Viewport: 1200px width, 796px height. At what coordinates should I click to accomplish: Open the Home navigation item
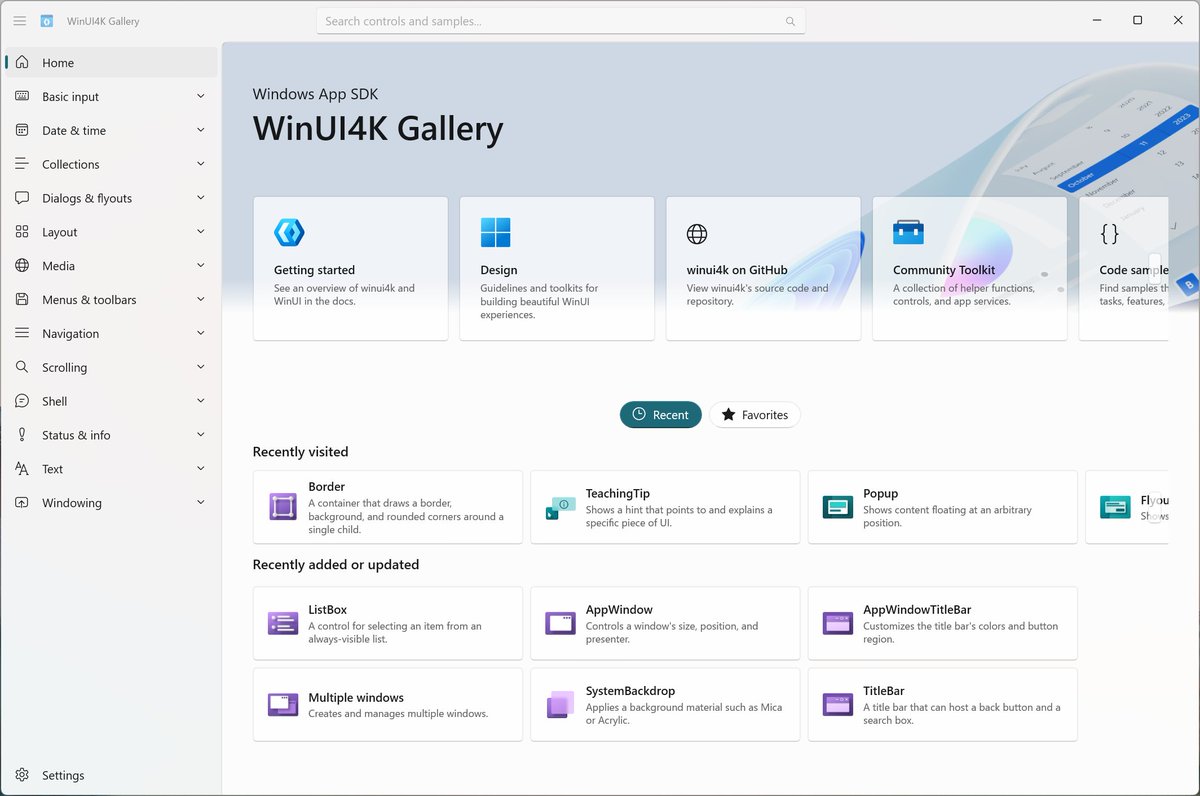(111, 62)
